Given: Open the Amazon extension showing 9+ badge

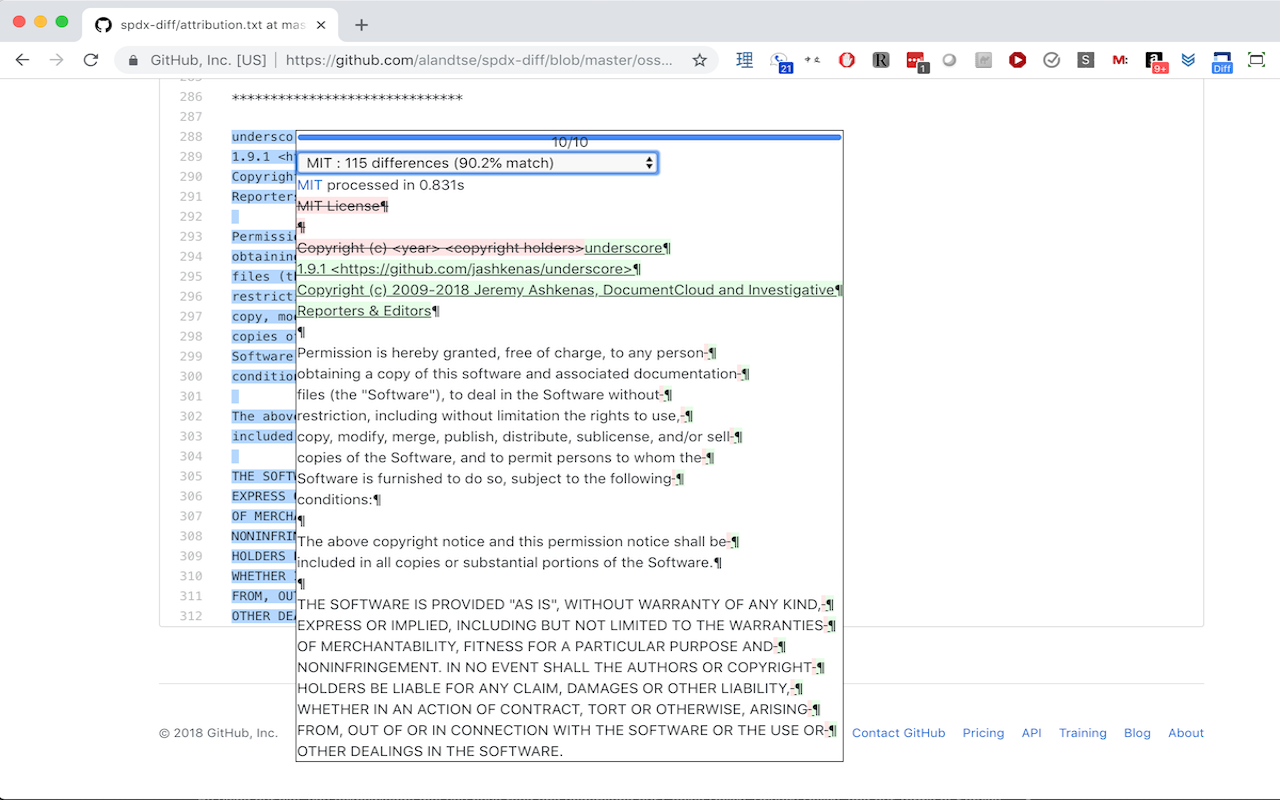Looking at the screenshot, I should 1154,60.
